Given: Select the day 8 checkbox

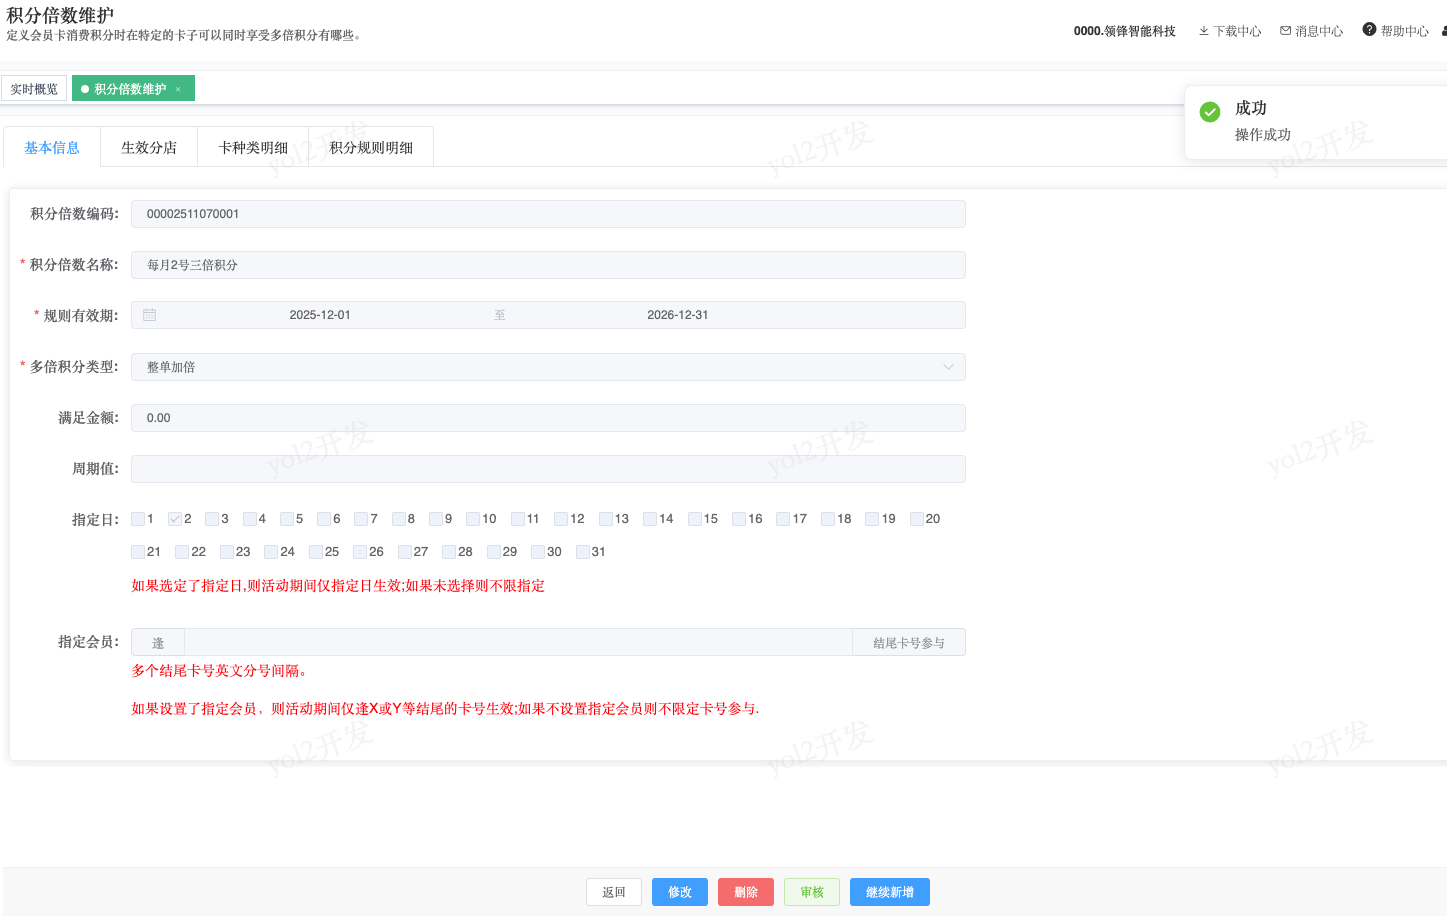Looking at the screenshot, I should [x=399, y=519].
